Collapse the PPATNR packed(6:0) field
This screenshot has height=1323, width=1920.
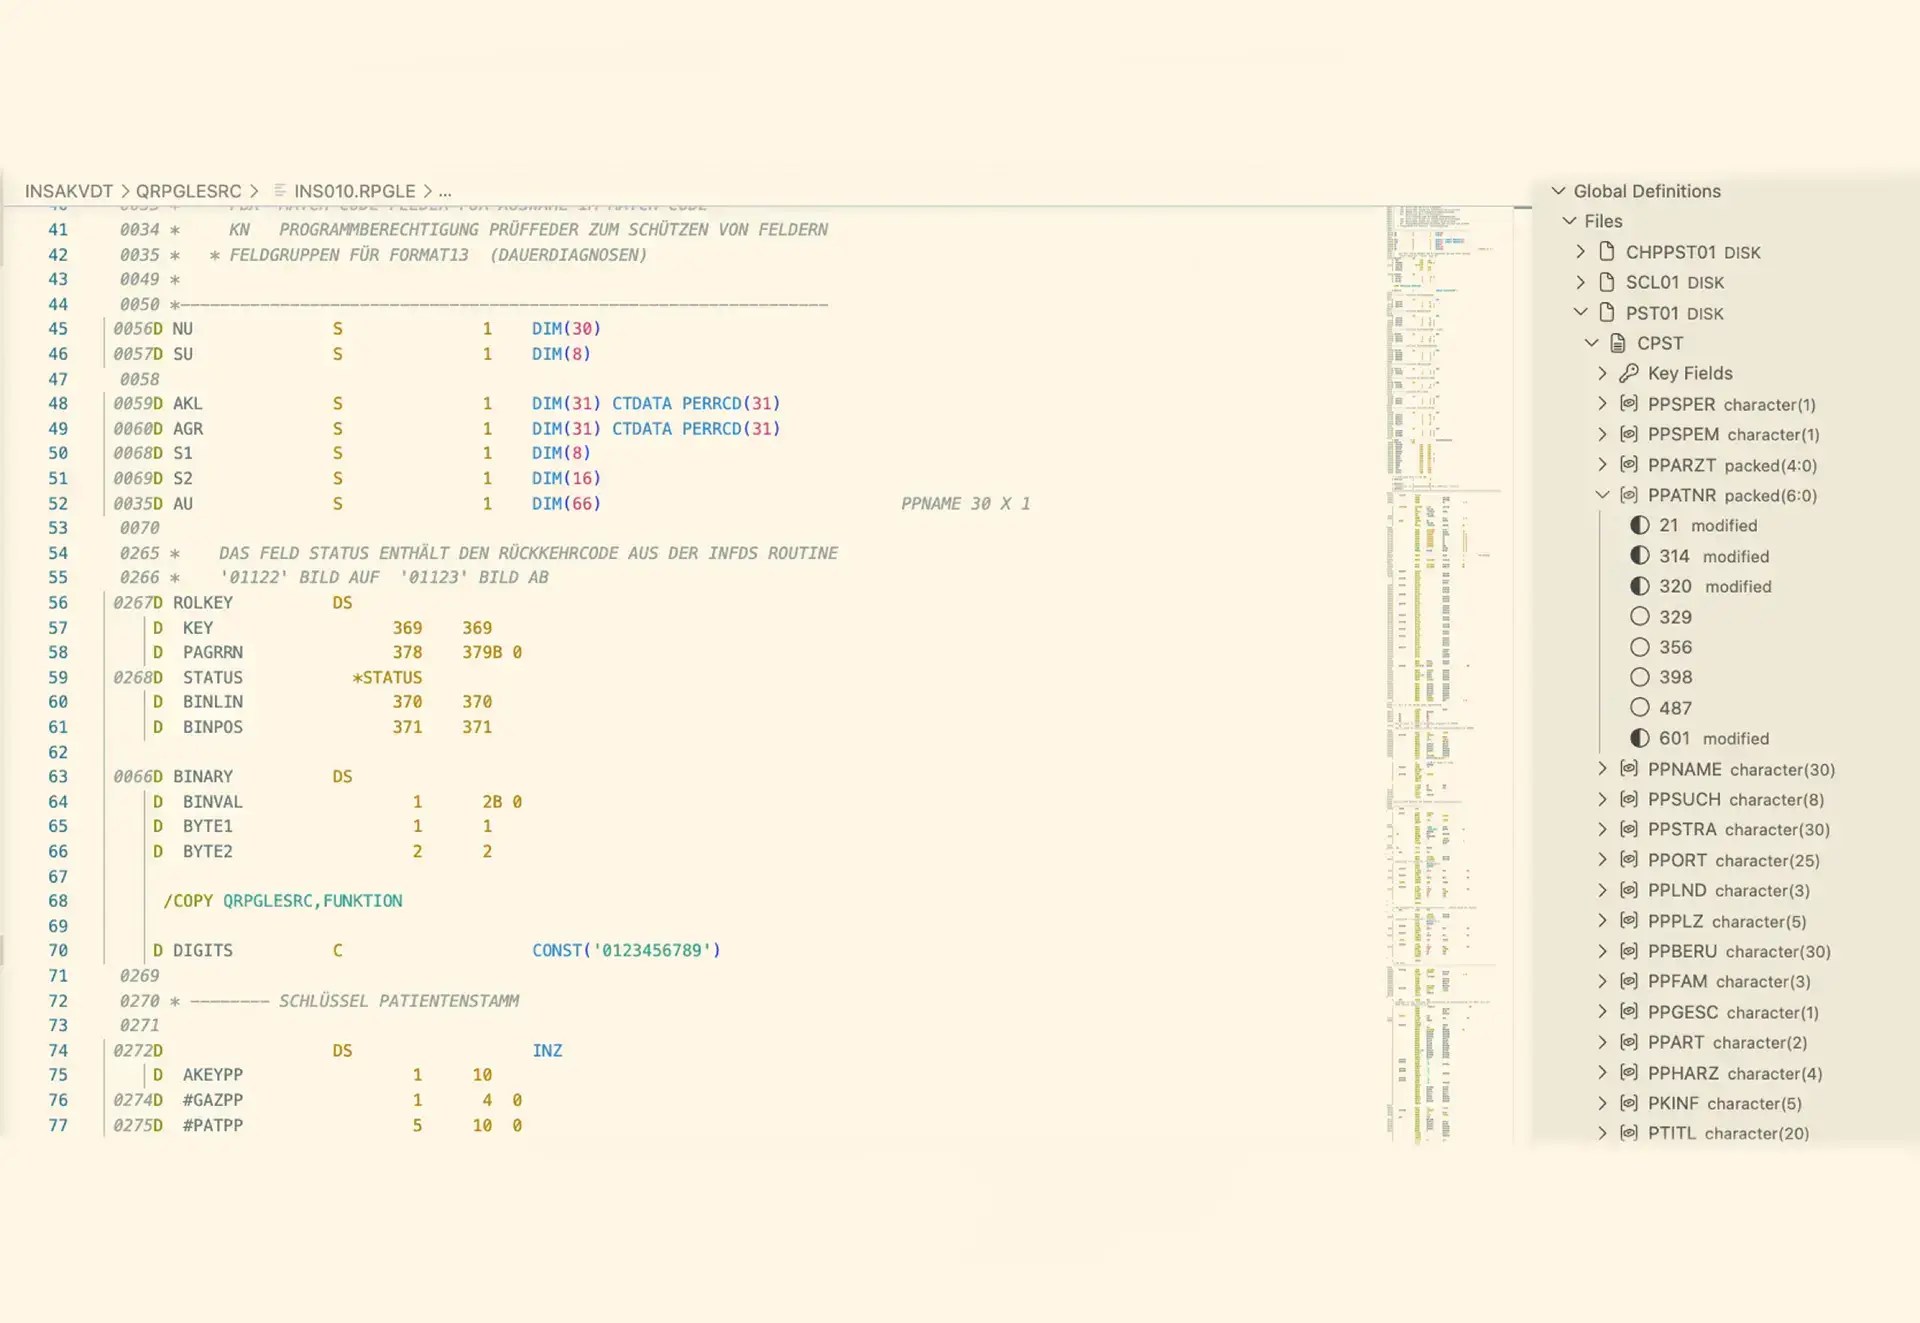coord(1602,495)
